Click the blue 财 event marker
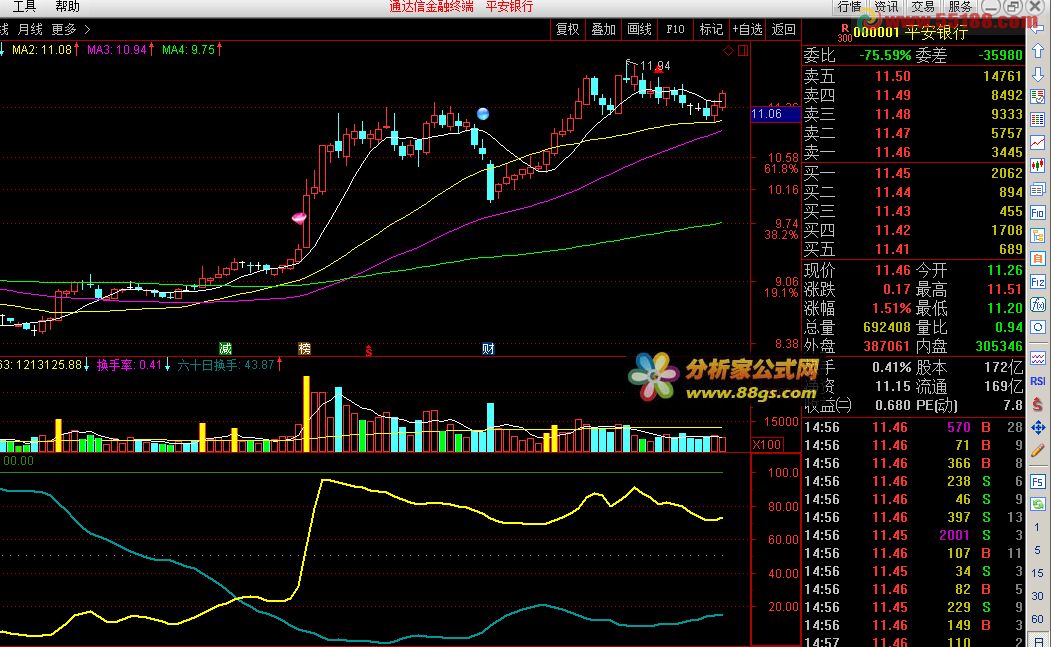This screenshot has width=1051, height=647. click(x=488, y=349)
